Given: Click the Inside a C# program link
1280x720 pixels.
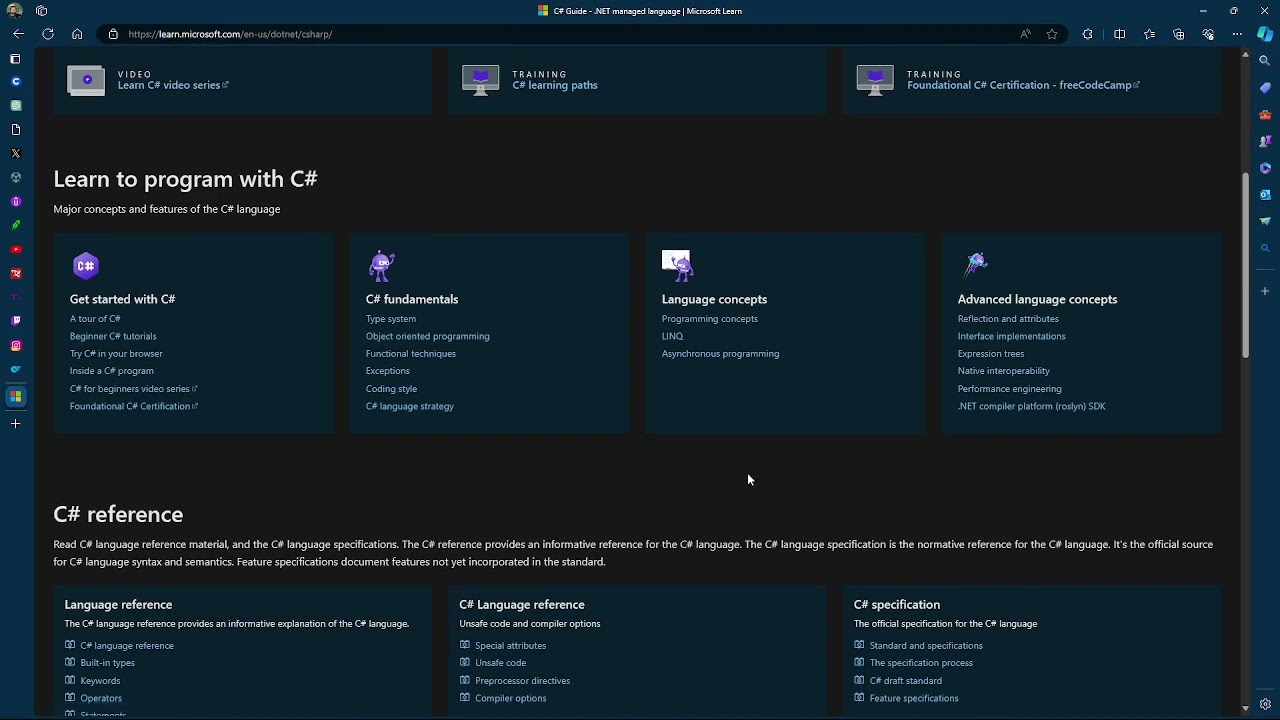Looking at the screenshot, I should click(112, 371).
